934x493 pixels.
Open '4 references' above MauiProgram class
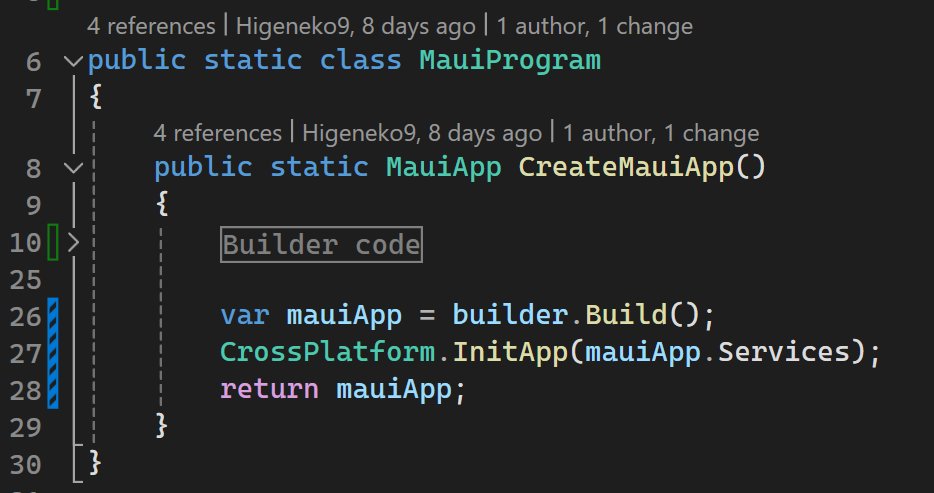click(151, 26)
